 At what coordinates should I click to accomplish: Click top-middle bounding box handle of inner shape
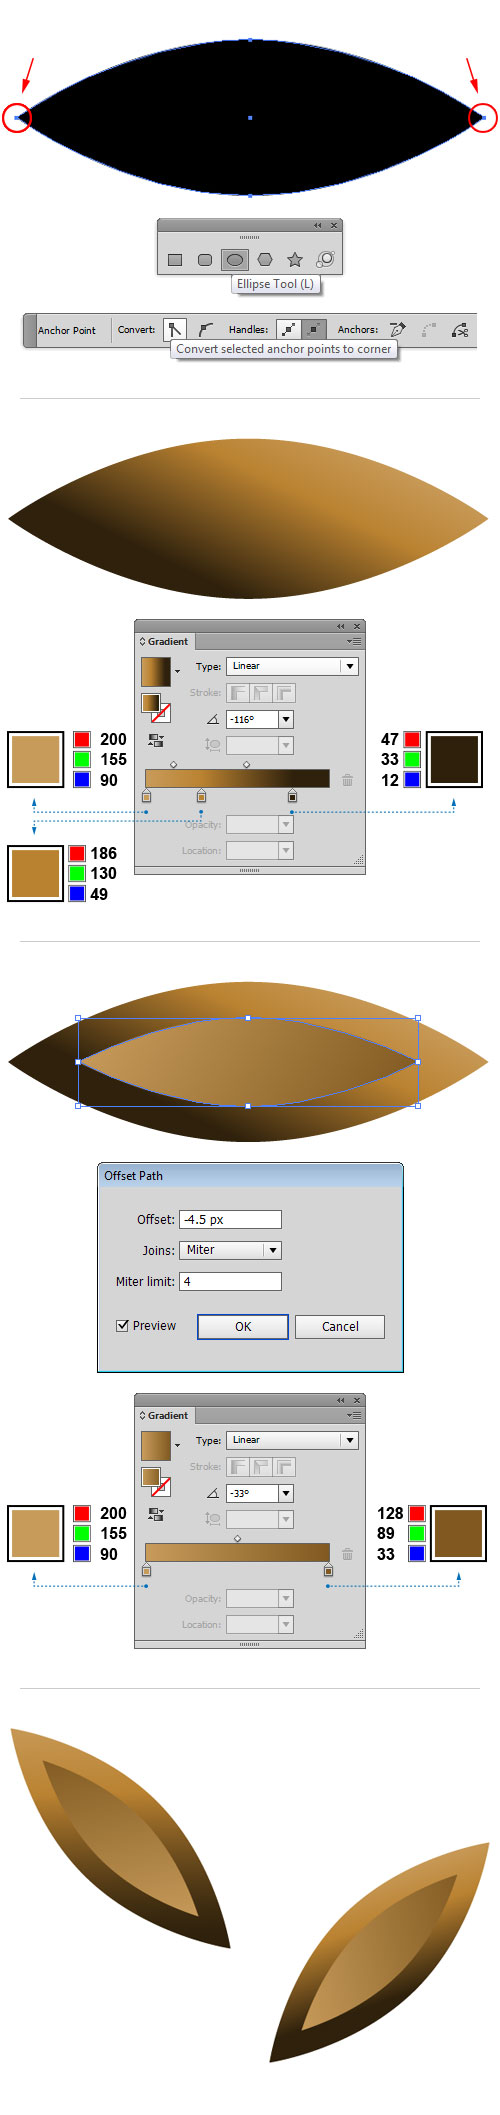(248, 1018)
